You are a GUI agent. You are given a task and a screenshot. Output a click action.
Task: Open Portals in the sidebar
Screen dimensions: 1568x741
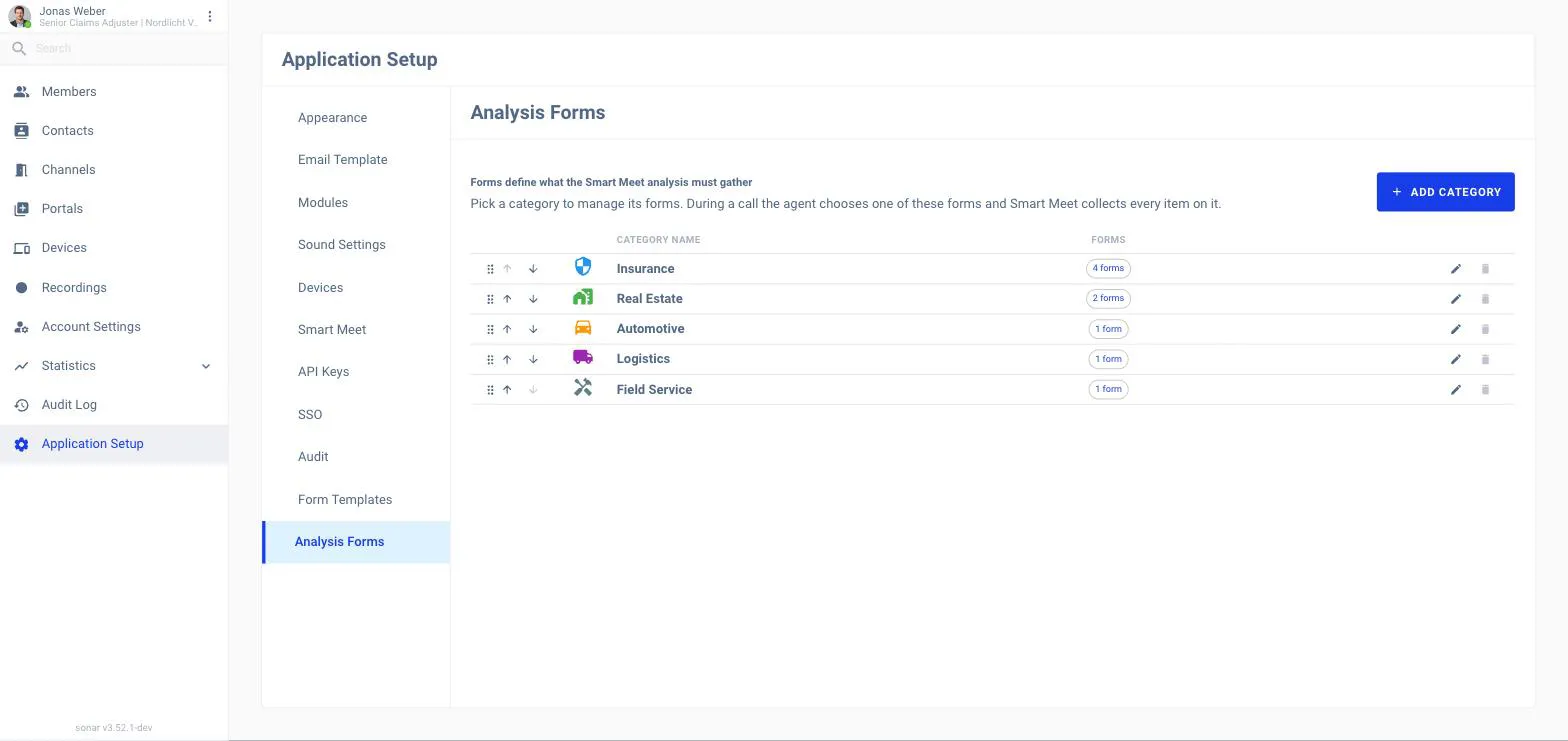click(114, 209)
